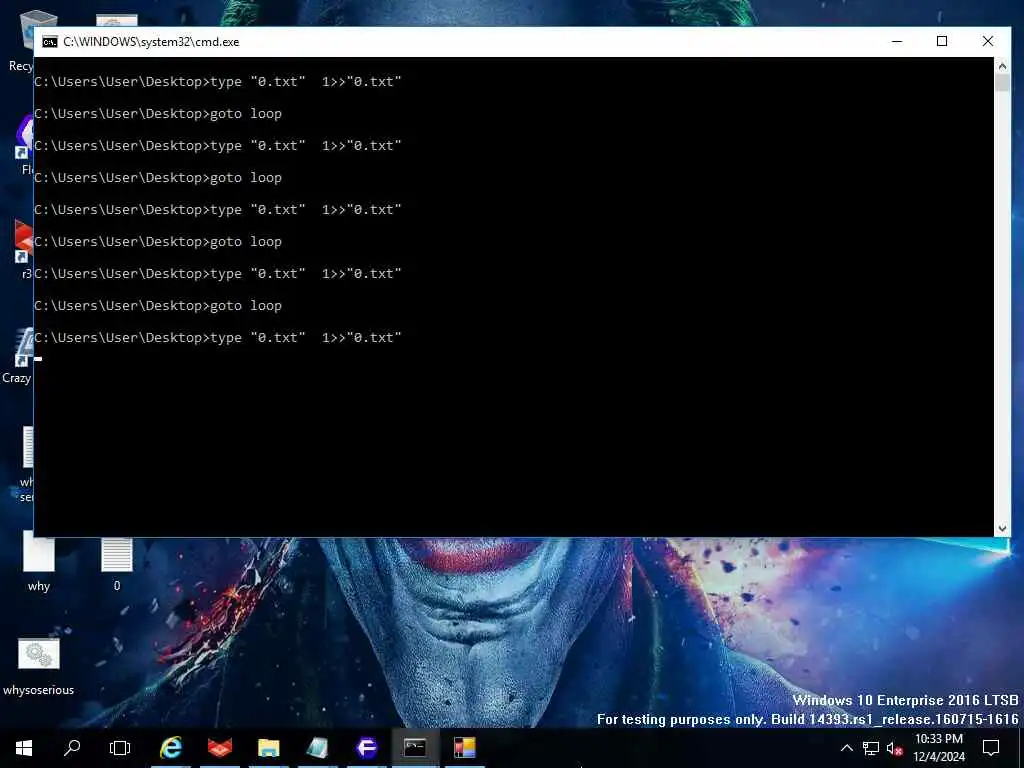Click the cmd scrollbar up arrow
This screenshot has width=1024, height=768.
point(1002,66)
